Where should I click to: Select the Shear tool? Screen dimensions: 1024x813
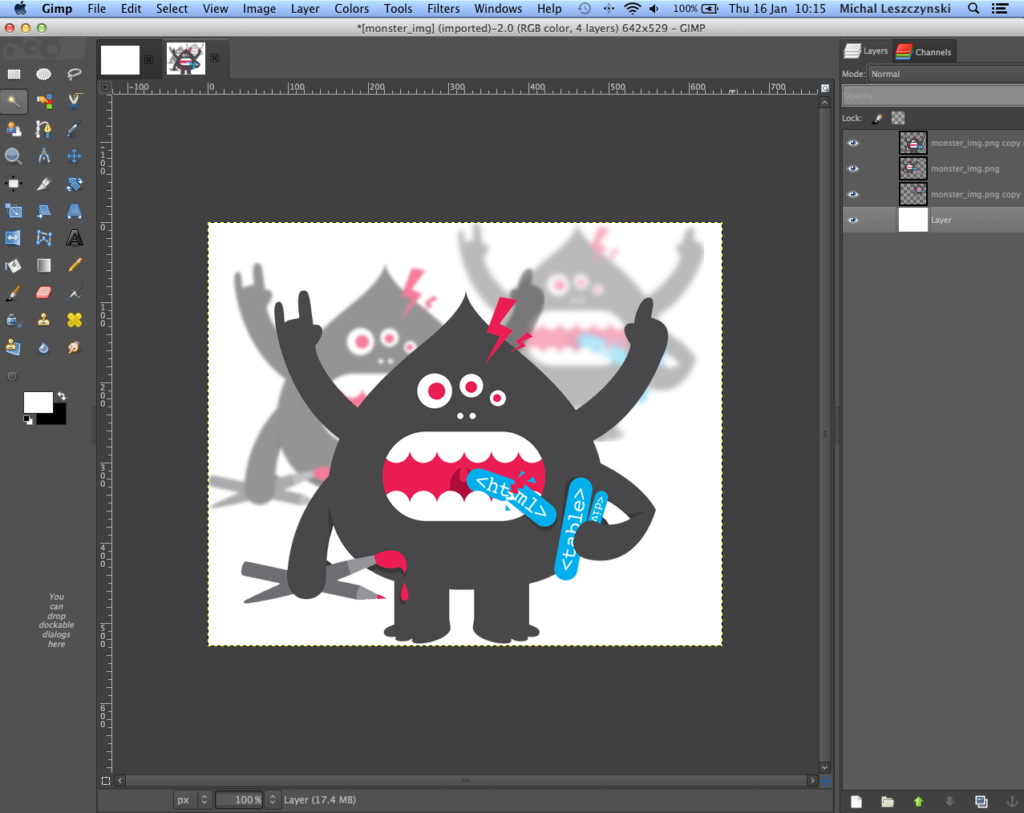(x=44, y=211)
